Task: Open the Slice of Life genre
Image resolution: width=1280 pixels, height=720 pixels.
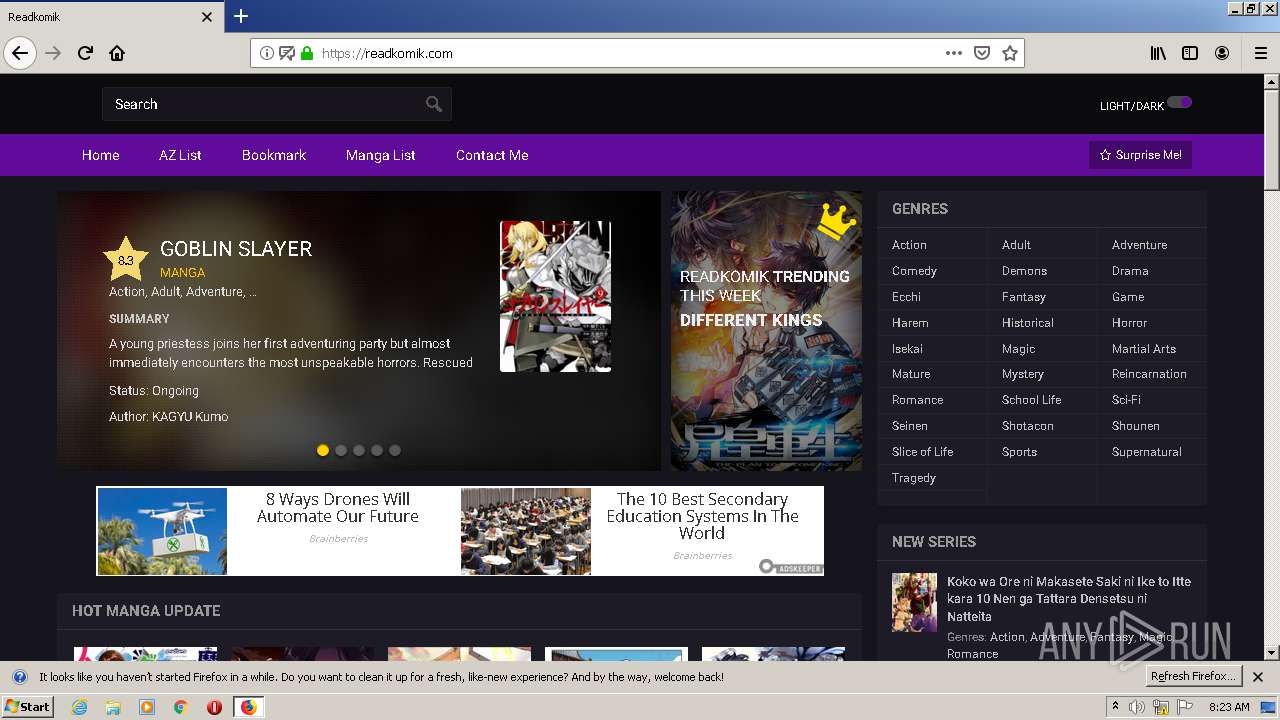Action: click(x=922, y=452)
